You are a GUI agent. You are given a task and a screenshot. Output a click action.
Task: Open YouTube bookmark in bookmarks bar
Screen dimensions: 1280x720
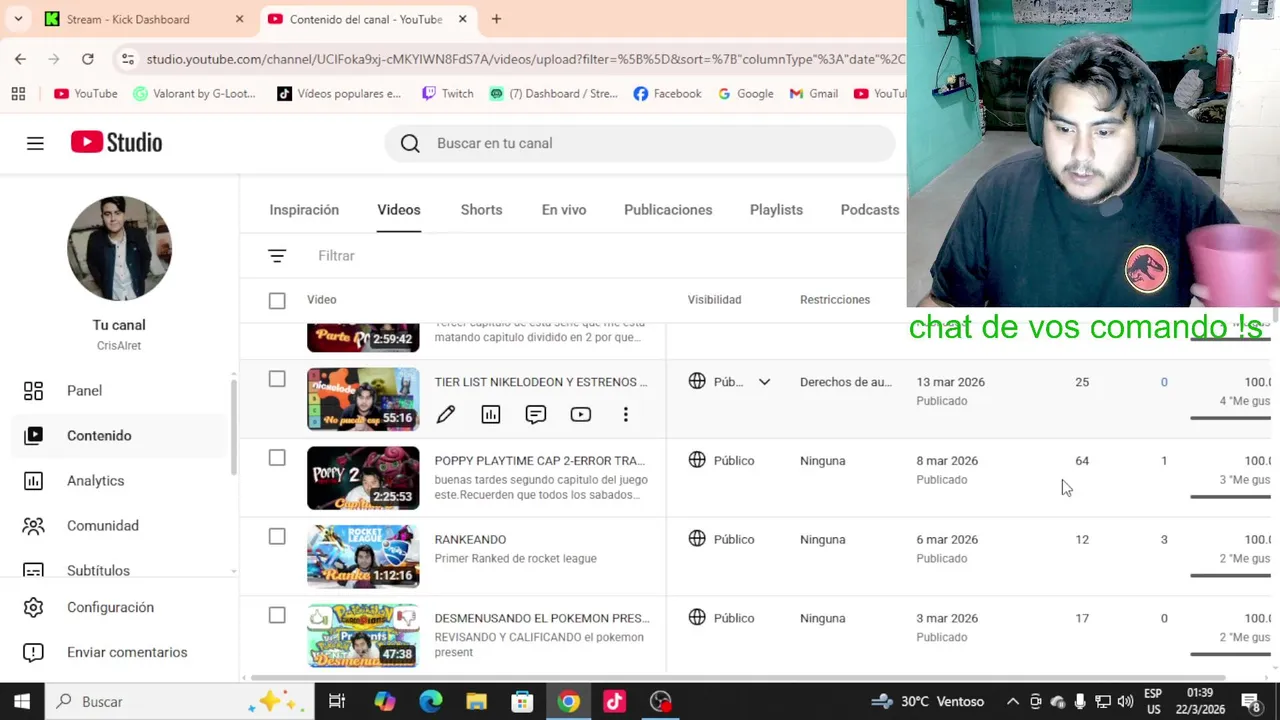click(x=86, y=93)
